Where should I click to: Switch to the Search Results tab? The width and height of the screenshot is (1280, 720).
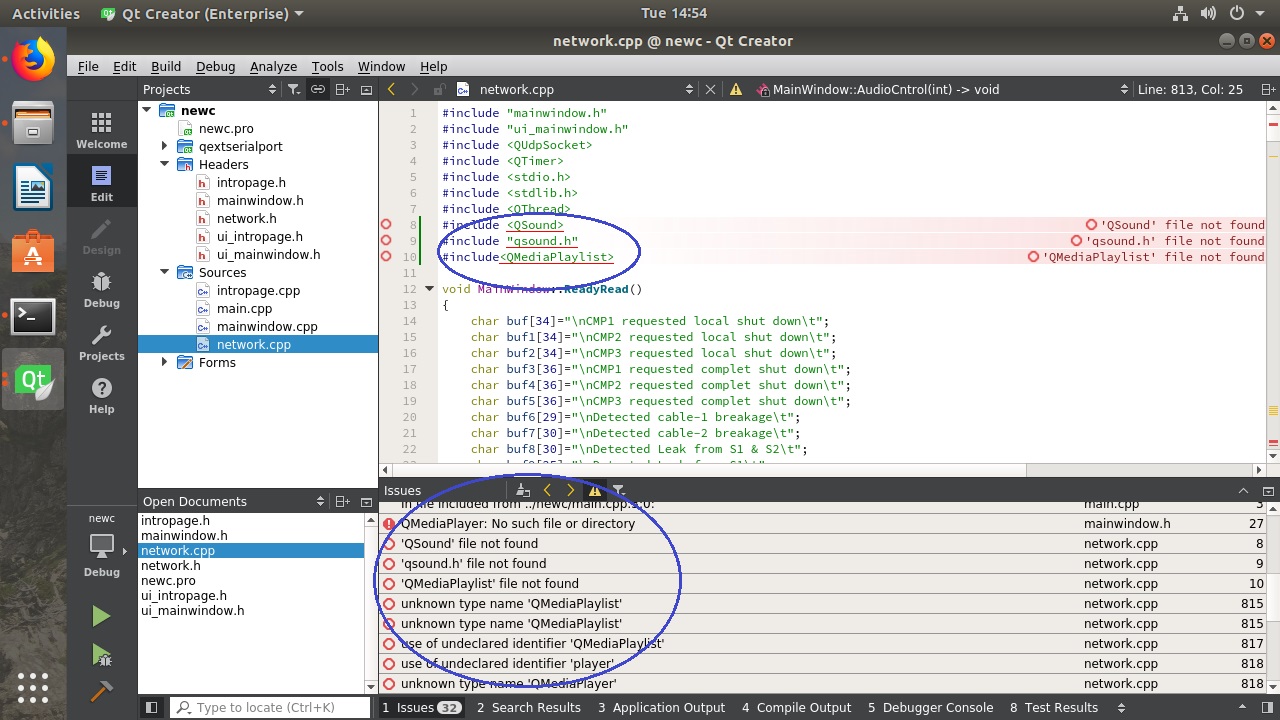point(528,707)
